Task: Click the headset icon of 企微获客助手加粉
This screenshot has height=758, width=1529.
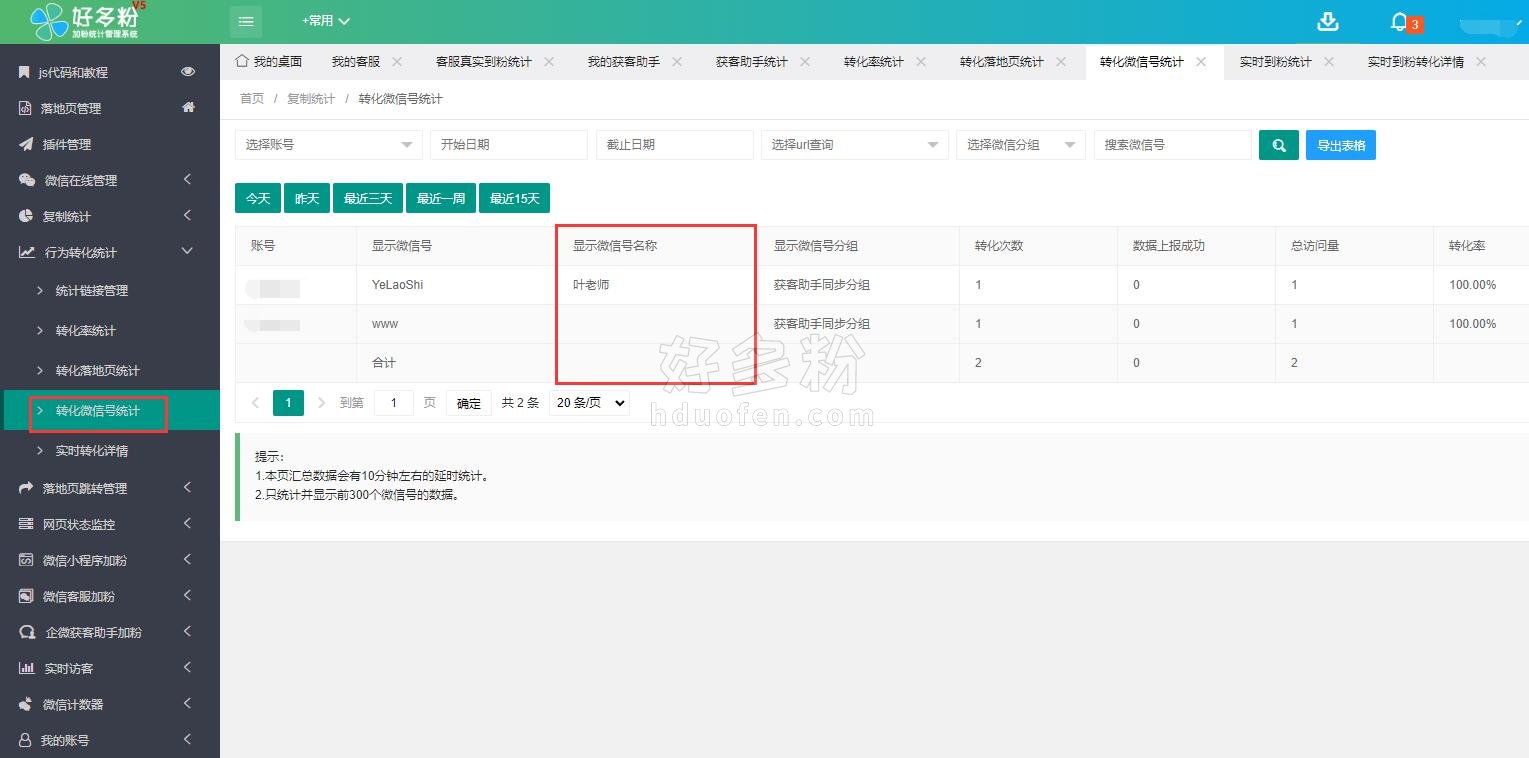Action: click(x=27, y=632)
